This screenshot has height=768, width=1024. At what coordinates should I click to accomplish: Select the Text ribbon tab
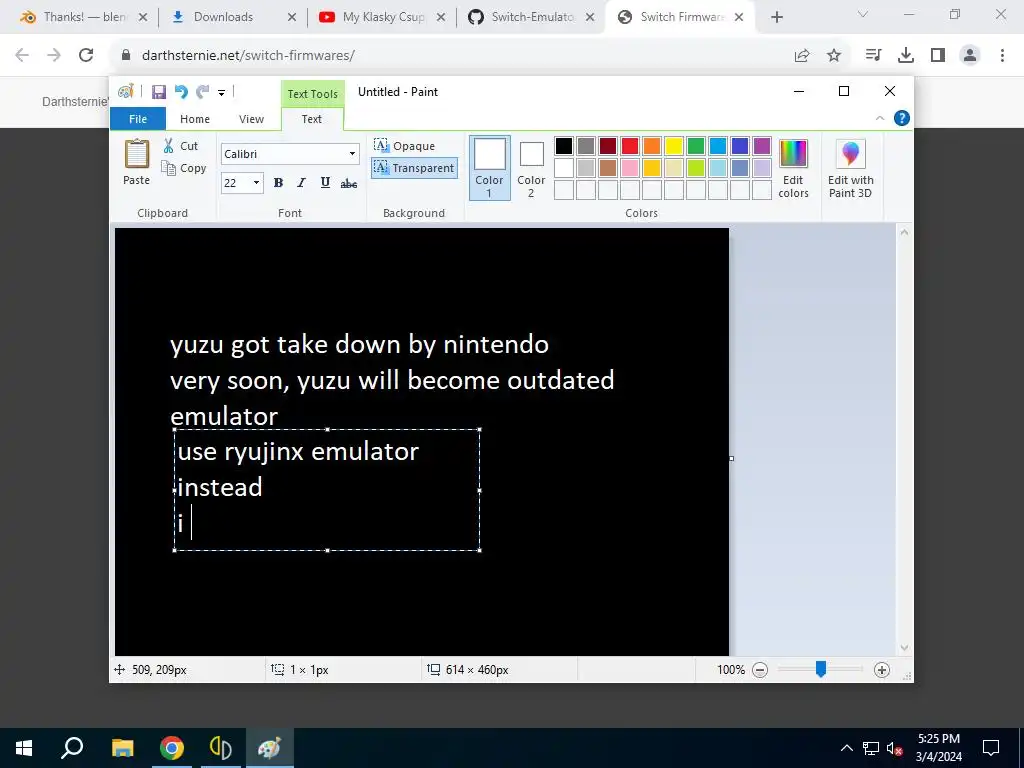tap(312, 119)
